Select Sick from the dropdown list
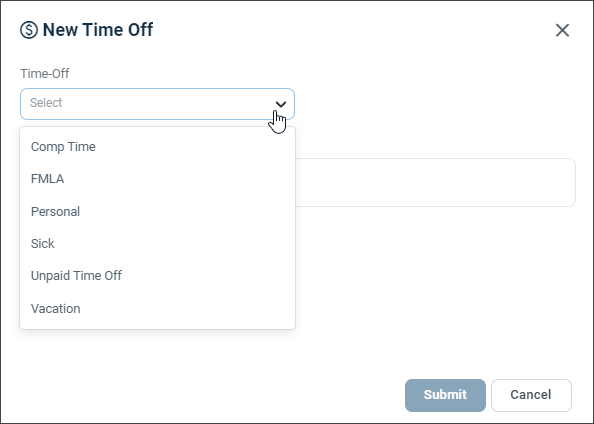 tap(157, 244)
